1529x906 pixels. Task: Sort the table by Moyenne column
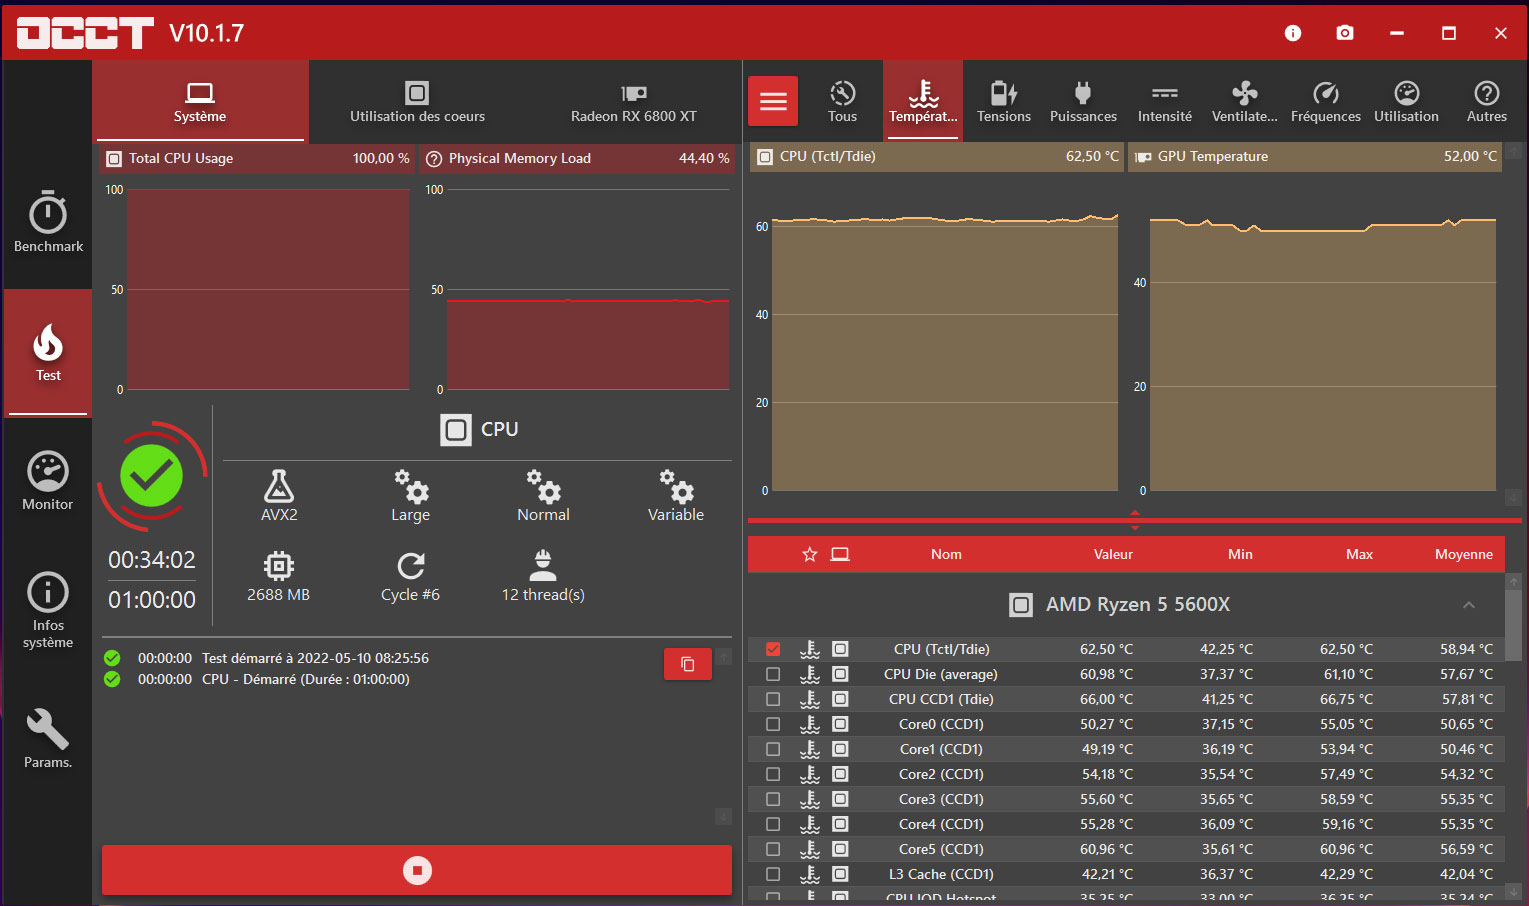[1464, 554]
